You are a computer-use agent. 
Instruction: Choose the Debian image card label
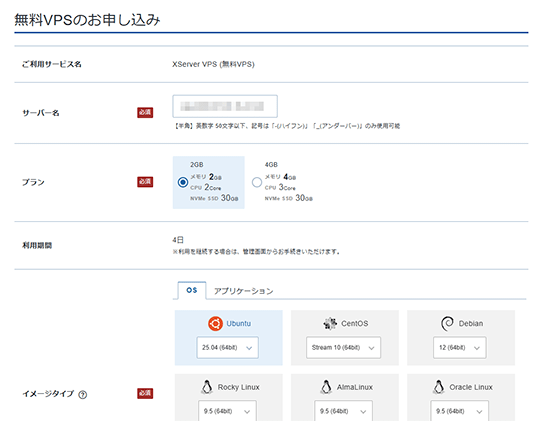click(x=471, y=323)
